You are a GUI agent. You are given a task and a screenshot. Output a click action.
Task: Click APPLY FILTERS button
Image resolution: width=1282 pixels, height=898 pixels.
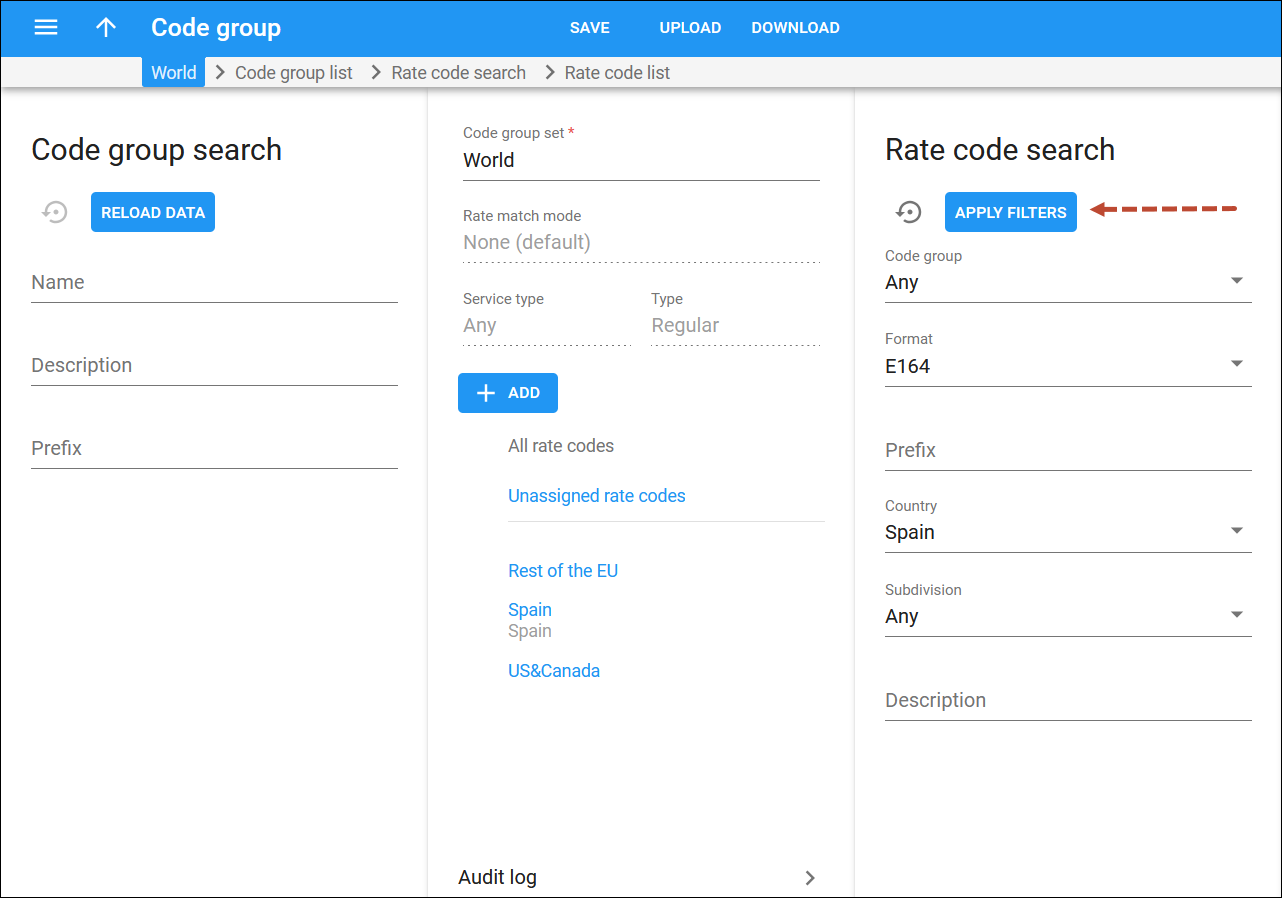coord(1011,212)
